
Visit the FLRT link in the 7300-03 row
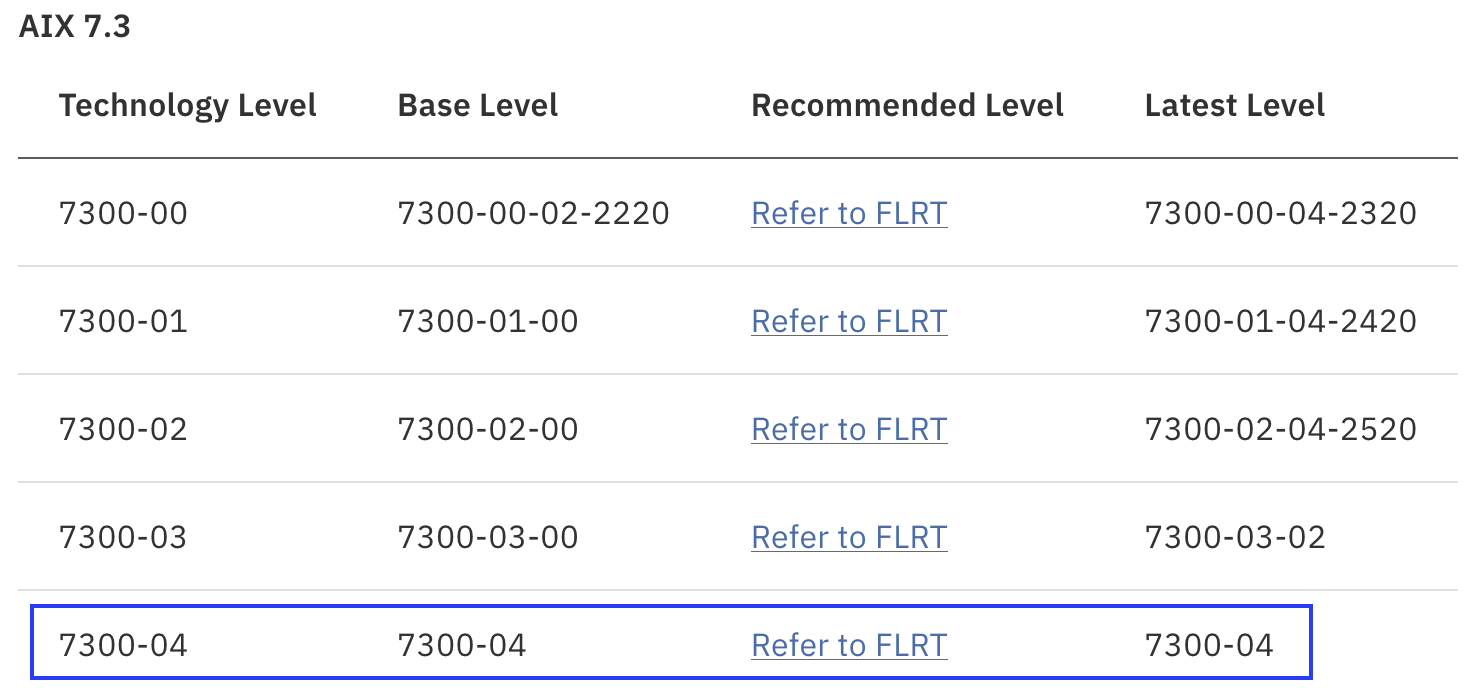849,537
